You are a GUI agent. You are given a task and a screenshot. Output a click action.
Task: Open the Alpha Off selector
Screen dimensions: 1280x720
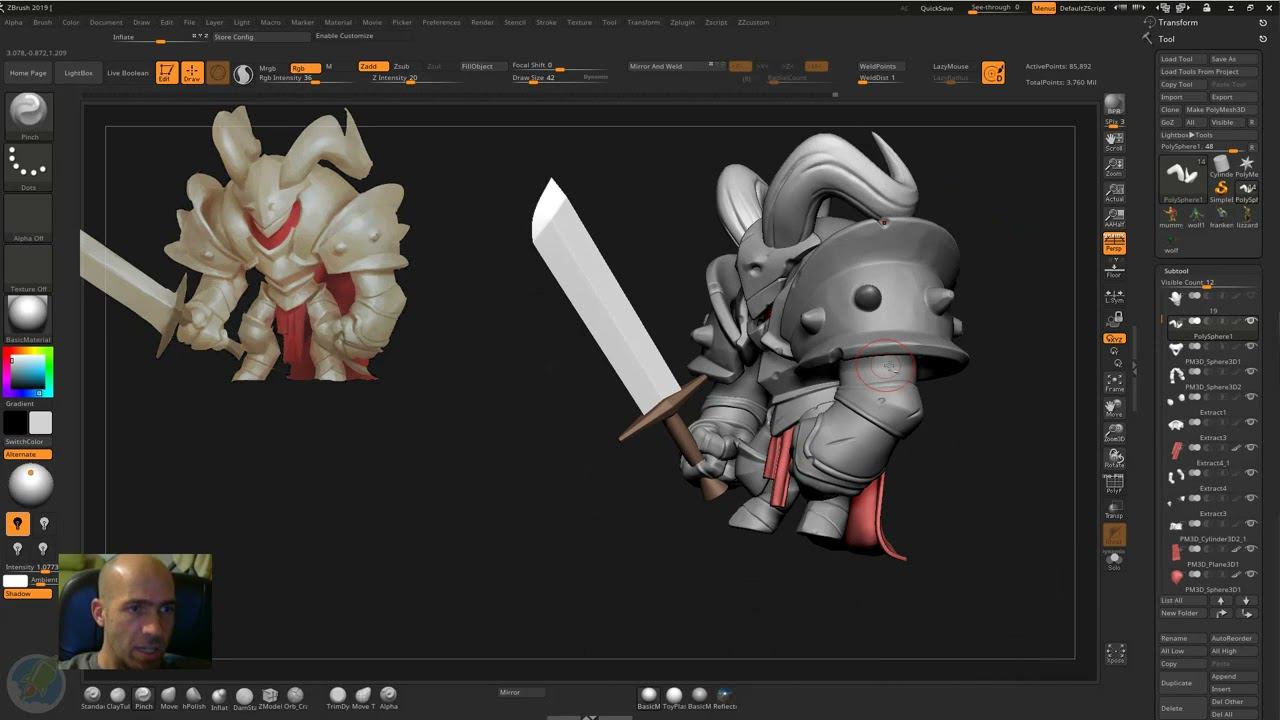pos(28,218)
